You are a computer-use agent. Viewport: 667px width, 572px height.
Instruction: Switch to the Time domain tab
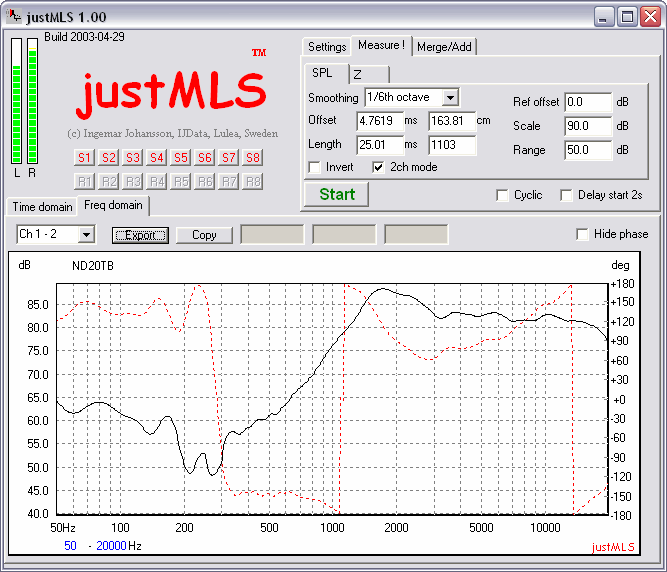[x=42, y=207]
